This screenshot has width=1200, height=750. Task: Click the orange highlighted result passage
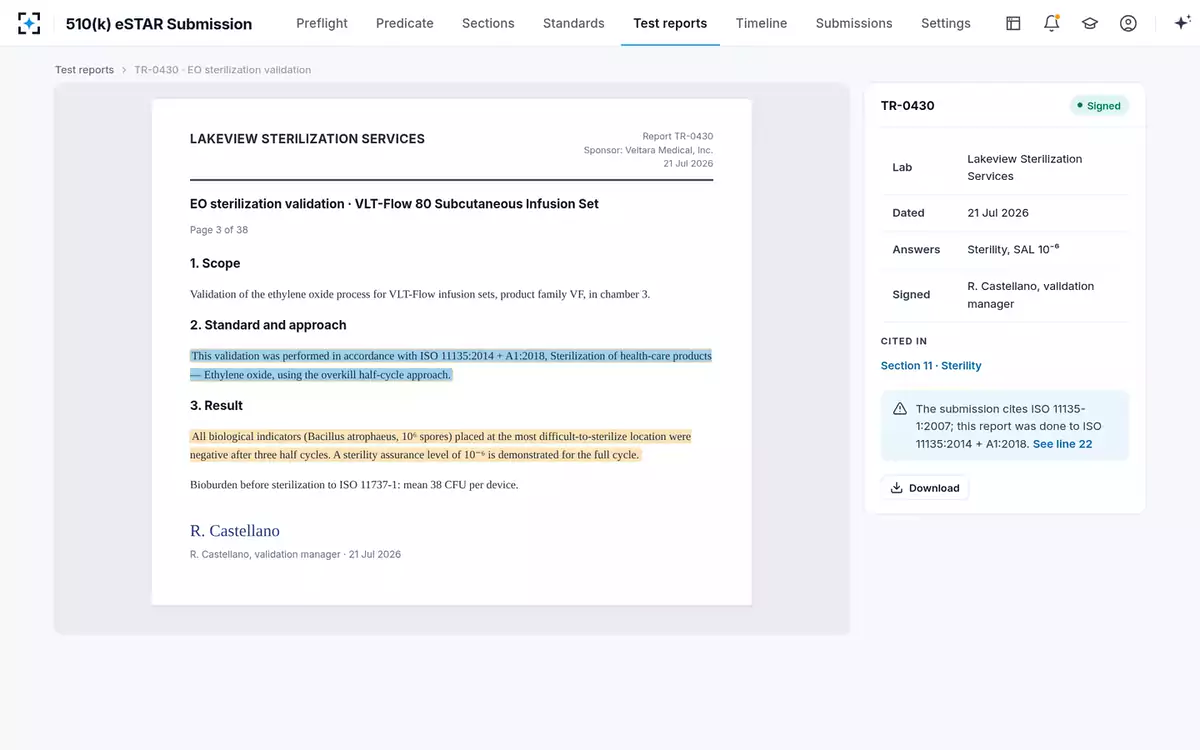(x=441, y=446)
